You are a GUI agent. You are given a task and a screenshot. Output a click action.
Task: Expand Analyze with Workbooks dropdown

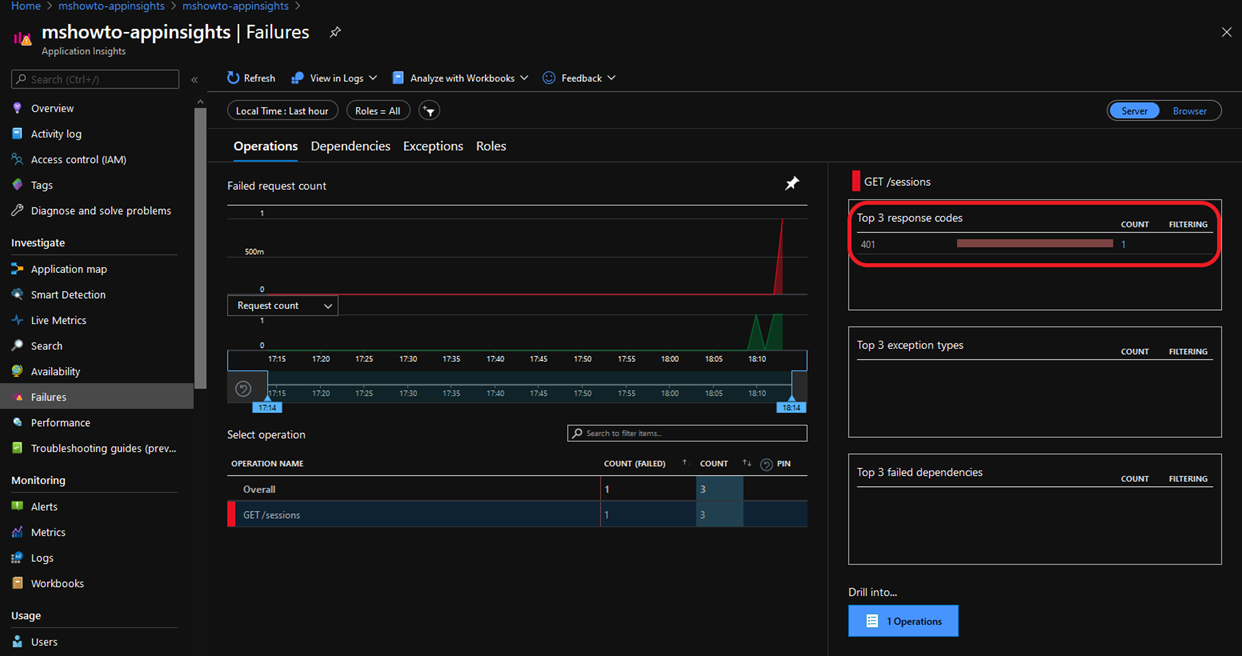(x=461, y=78)
